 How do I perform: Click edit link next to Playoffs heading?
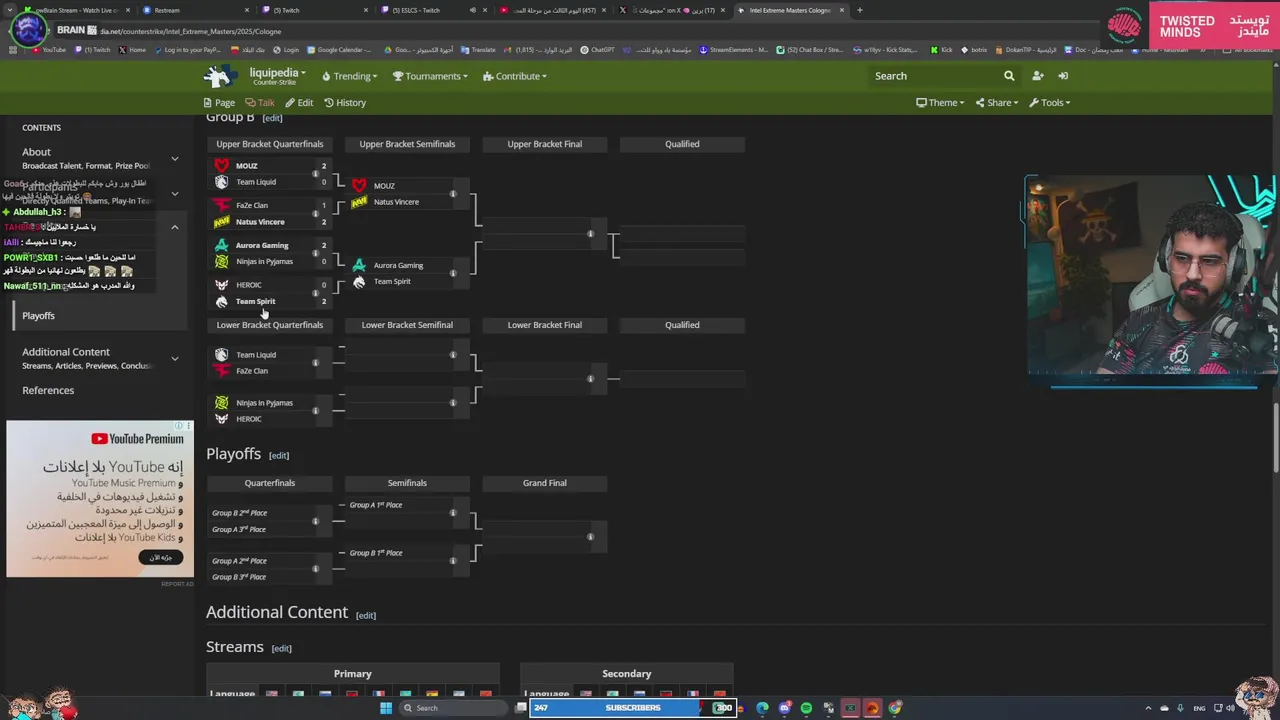279,456
